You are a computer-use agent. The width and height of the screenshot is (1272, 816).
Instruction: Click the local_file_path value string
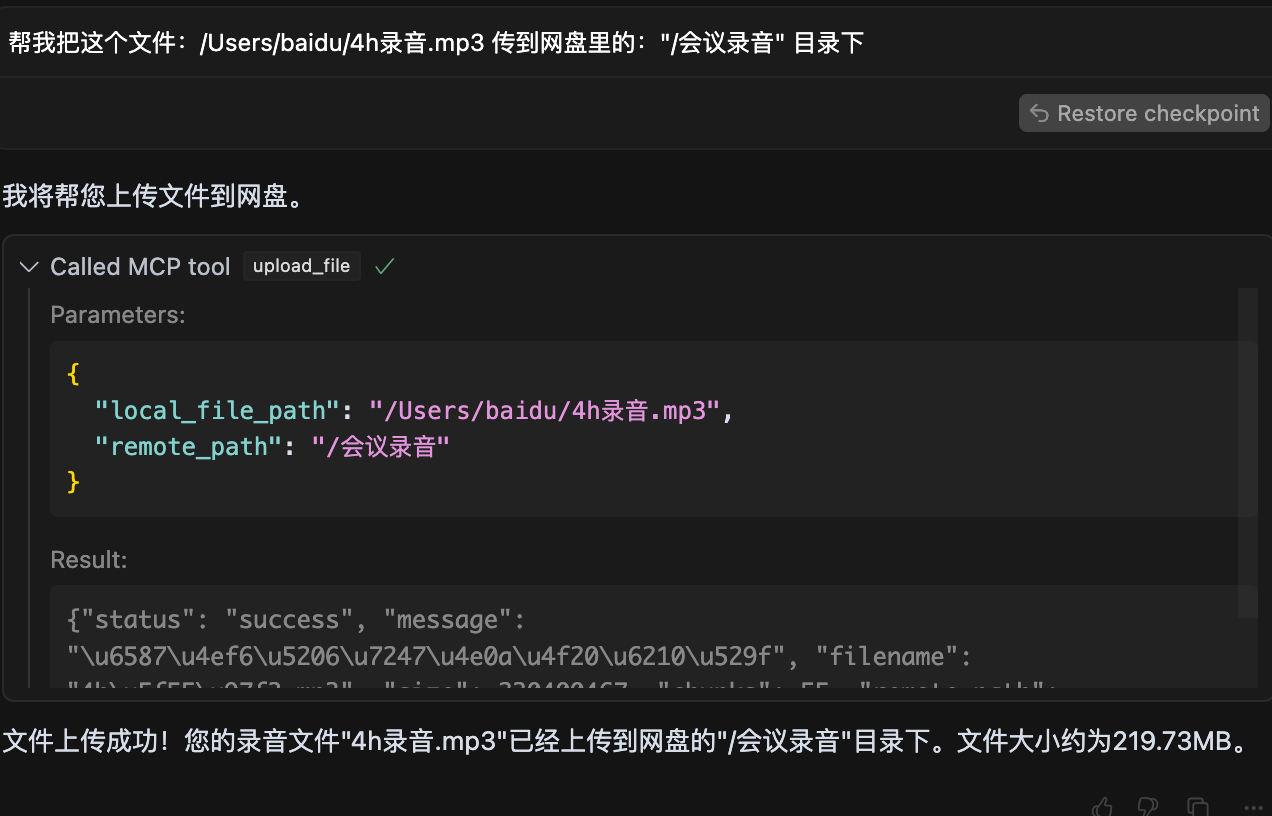[x=544, y=410]
